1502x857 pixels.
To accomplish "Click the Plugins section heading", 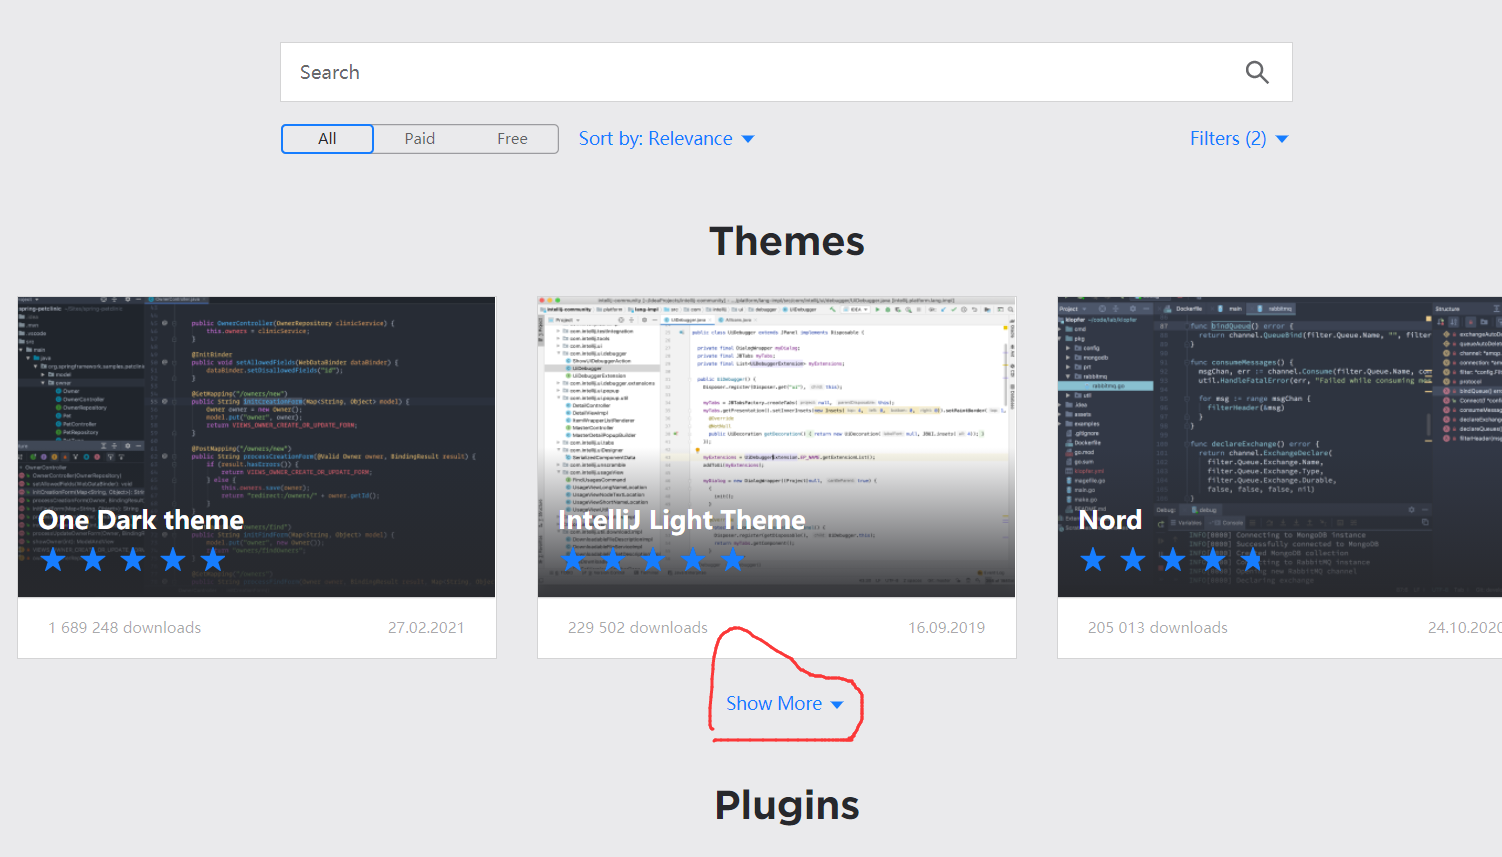I will click(787, 805).
